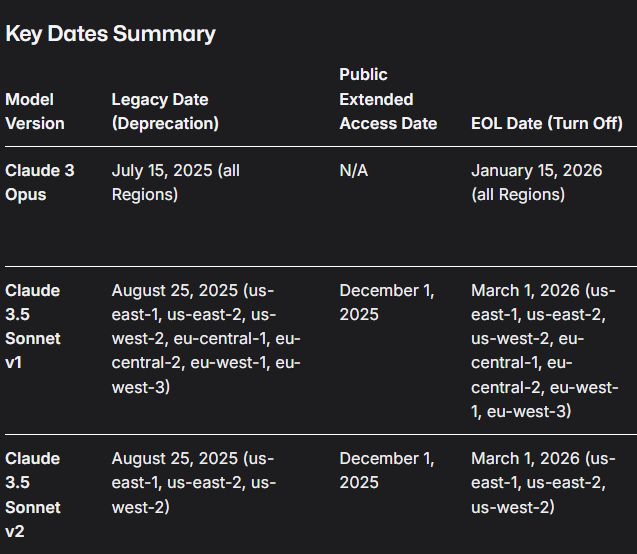This screenshot has width=637, height=554.
Task: Select the Claude 3.5 Sonnet v1 row label
Action: 33,326
